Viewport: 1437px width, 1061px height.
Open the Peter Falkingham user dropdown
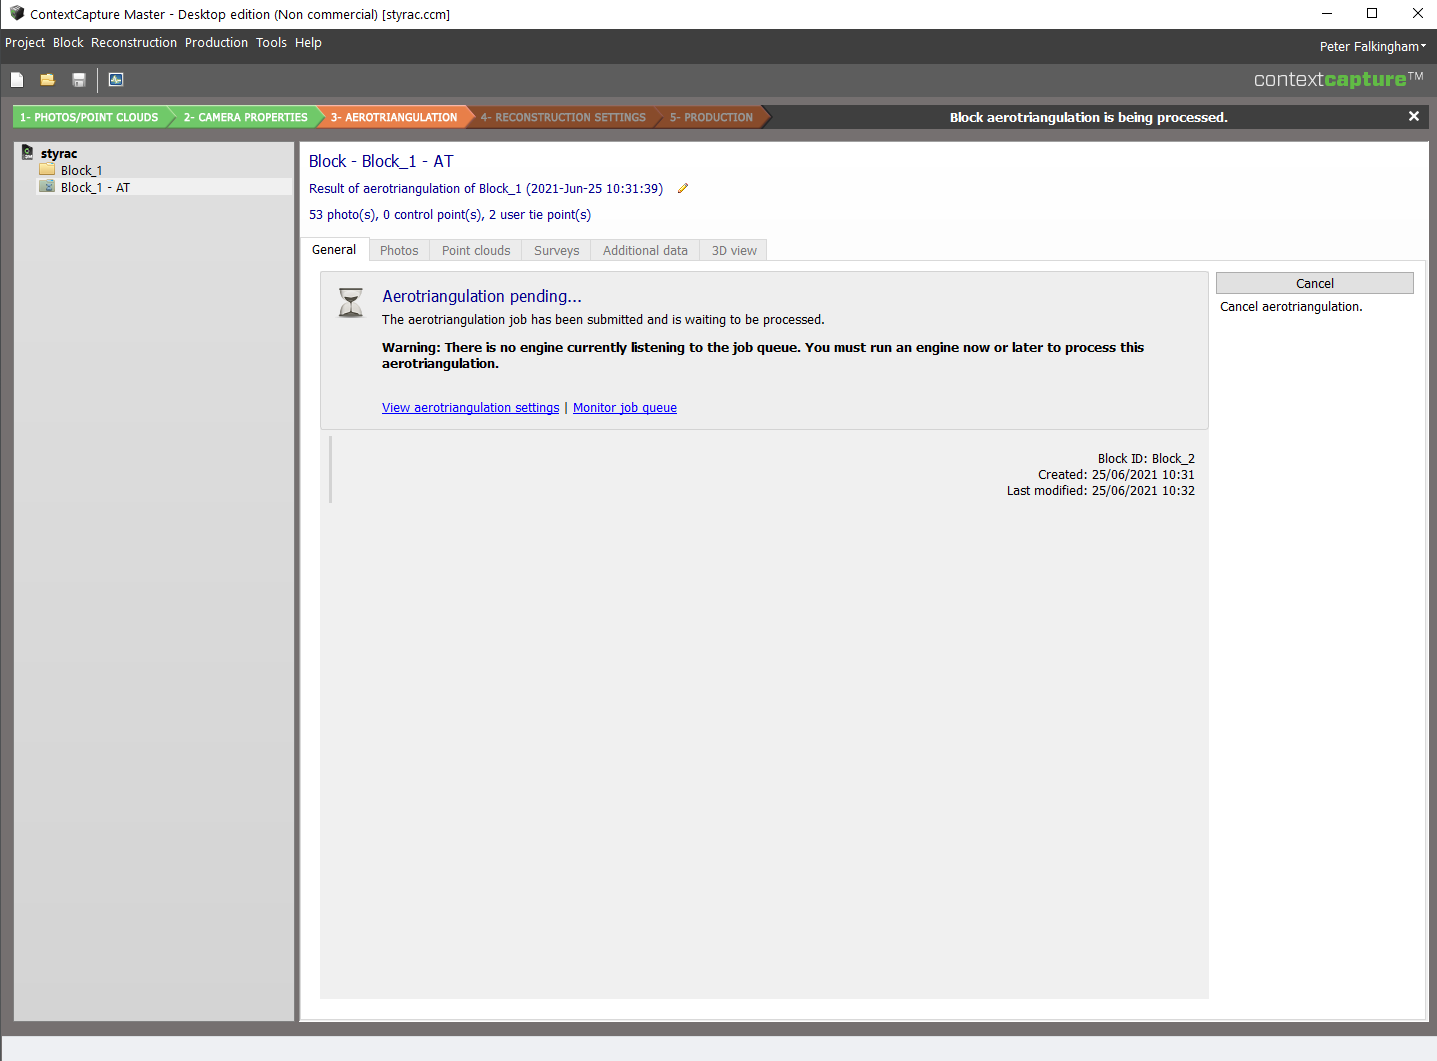(x=1372, y=47)
